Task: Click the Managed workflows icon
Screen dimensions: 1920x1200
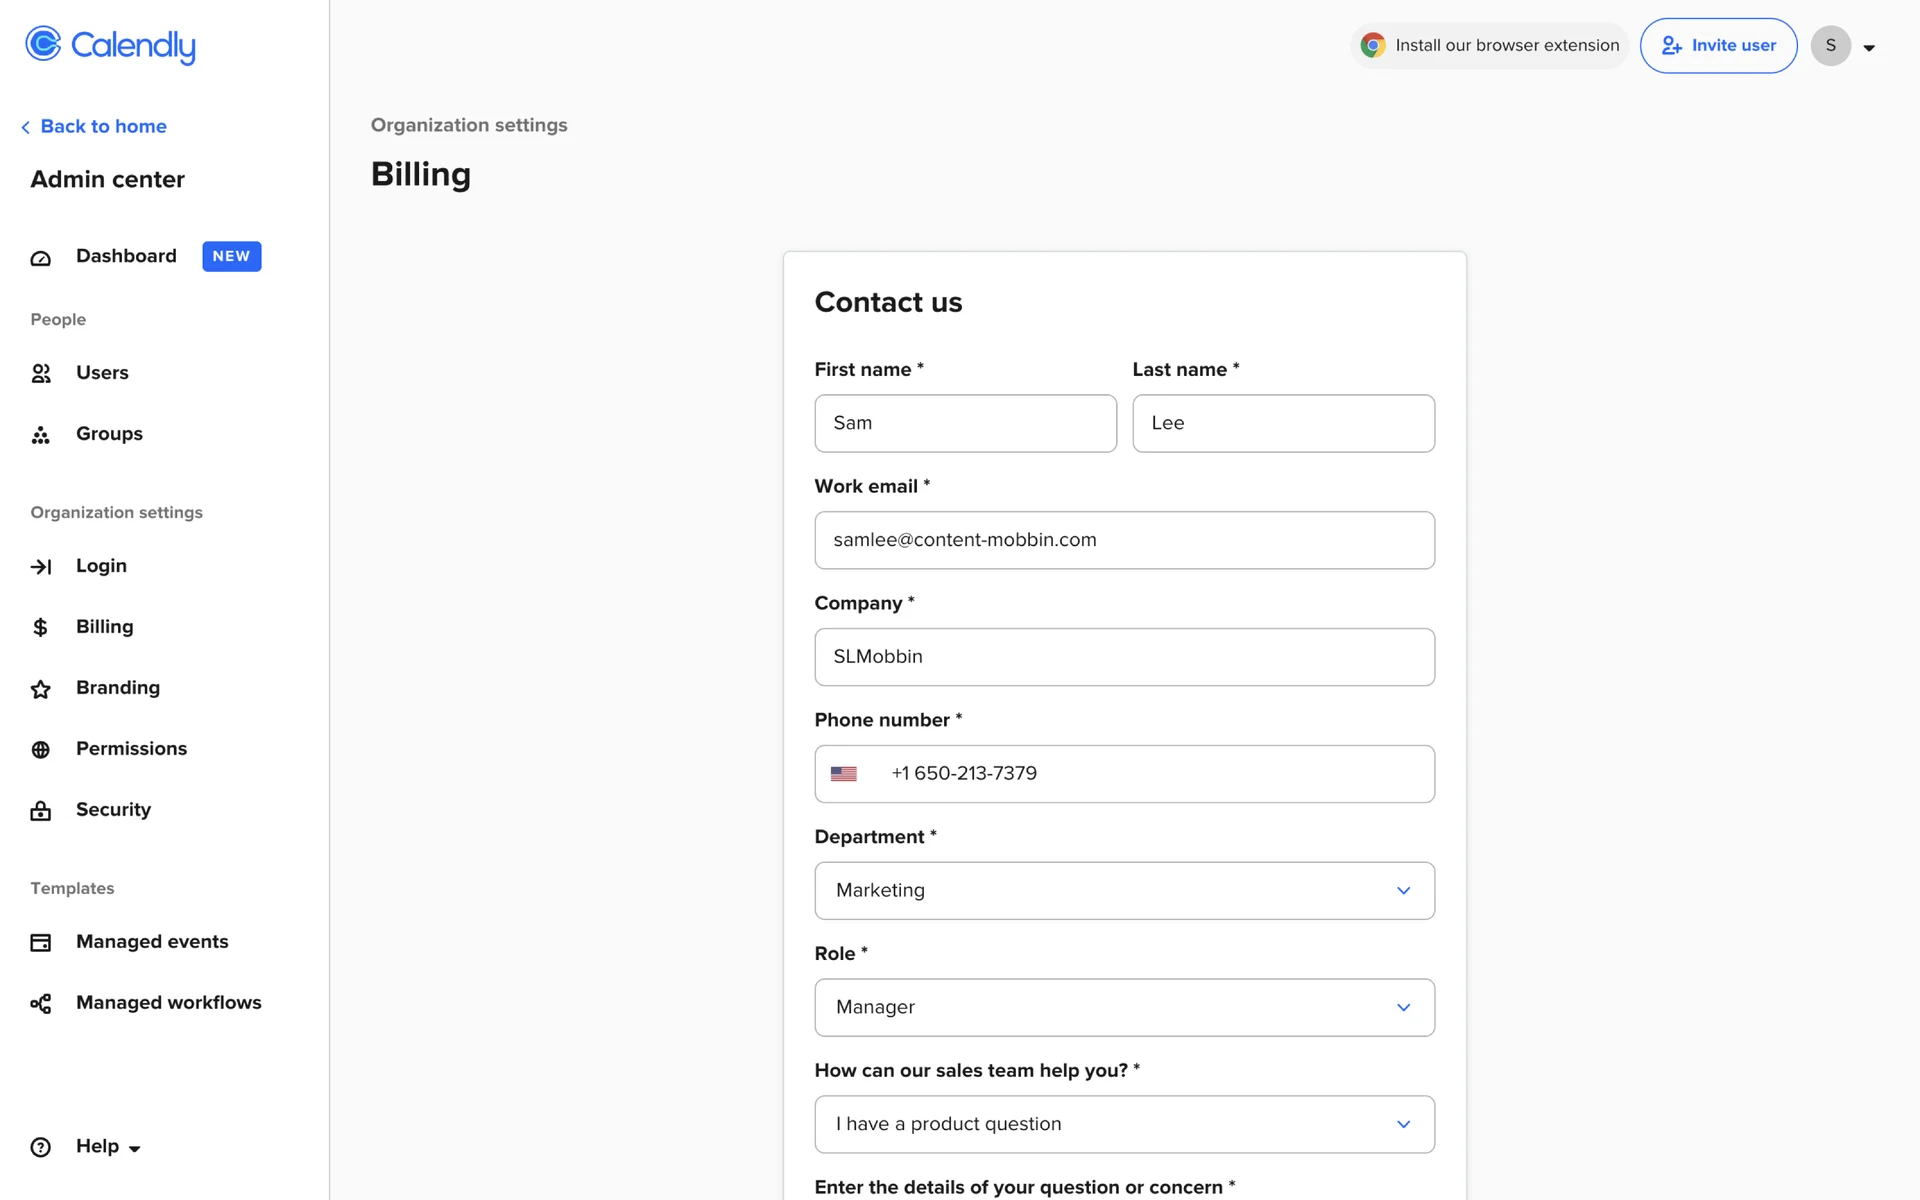Action: tap(40, 1003)
